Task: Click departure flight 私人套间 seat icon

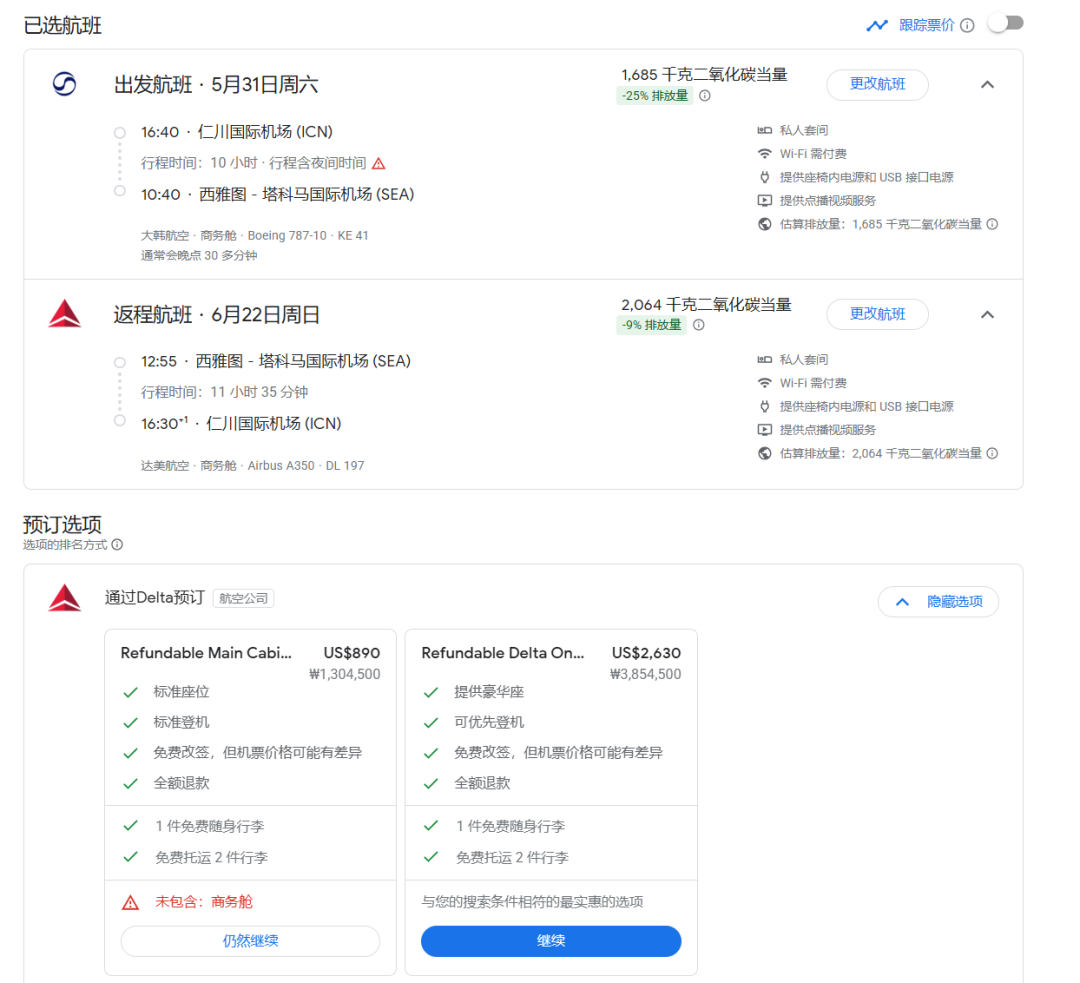Action: (765, 130)
